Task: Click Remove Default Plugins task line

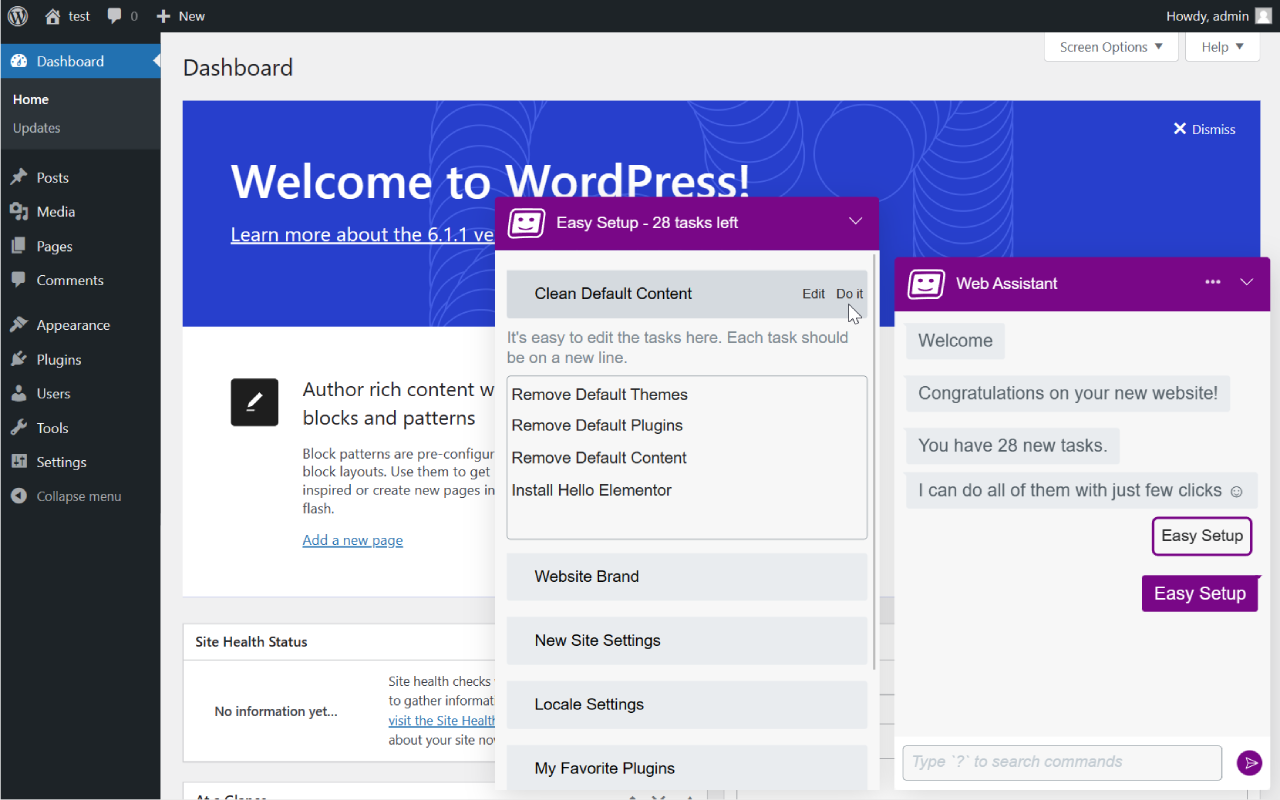Action: 597,426
